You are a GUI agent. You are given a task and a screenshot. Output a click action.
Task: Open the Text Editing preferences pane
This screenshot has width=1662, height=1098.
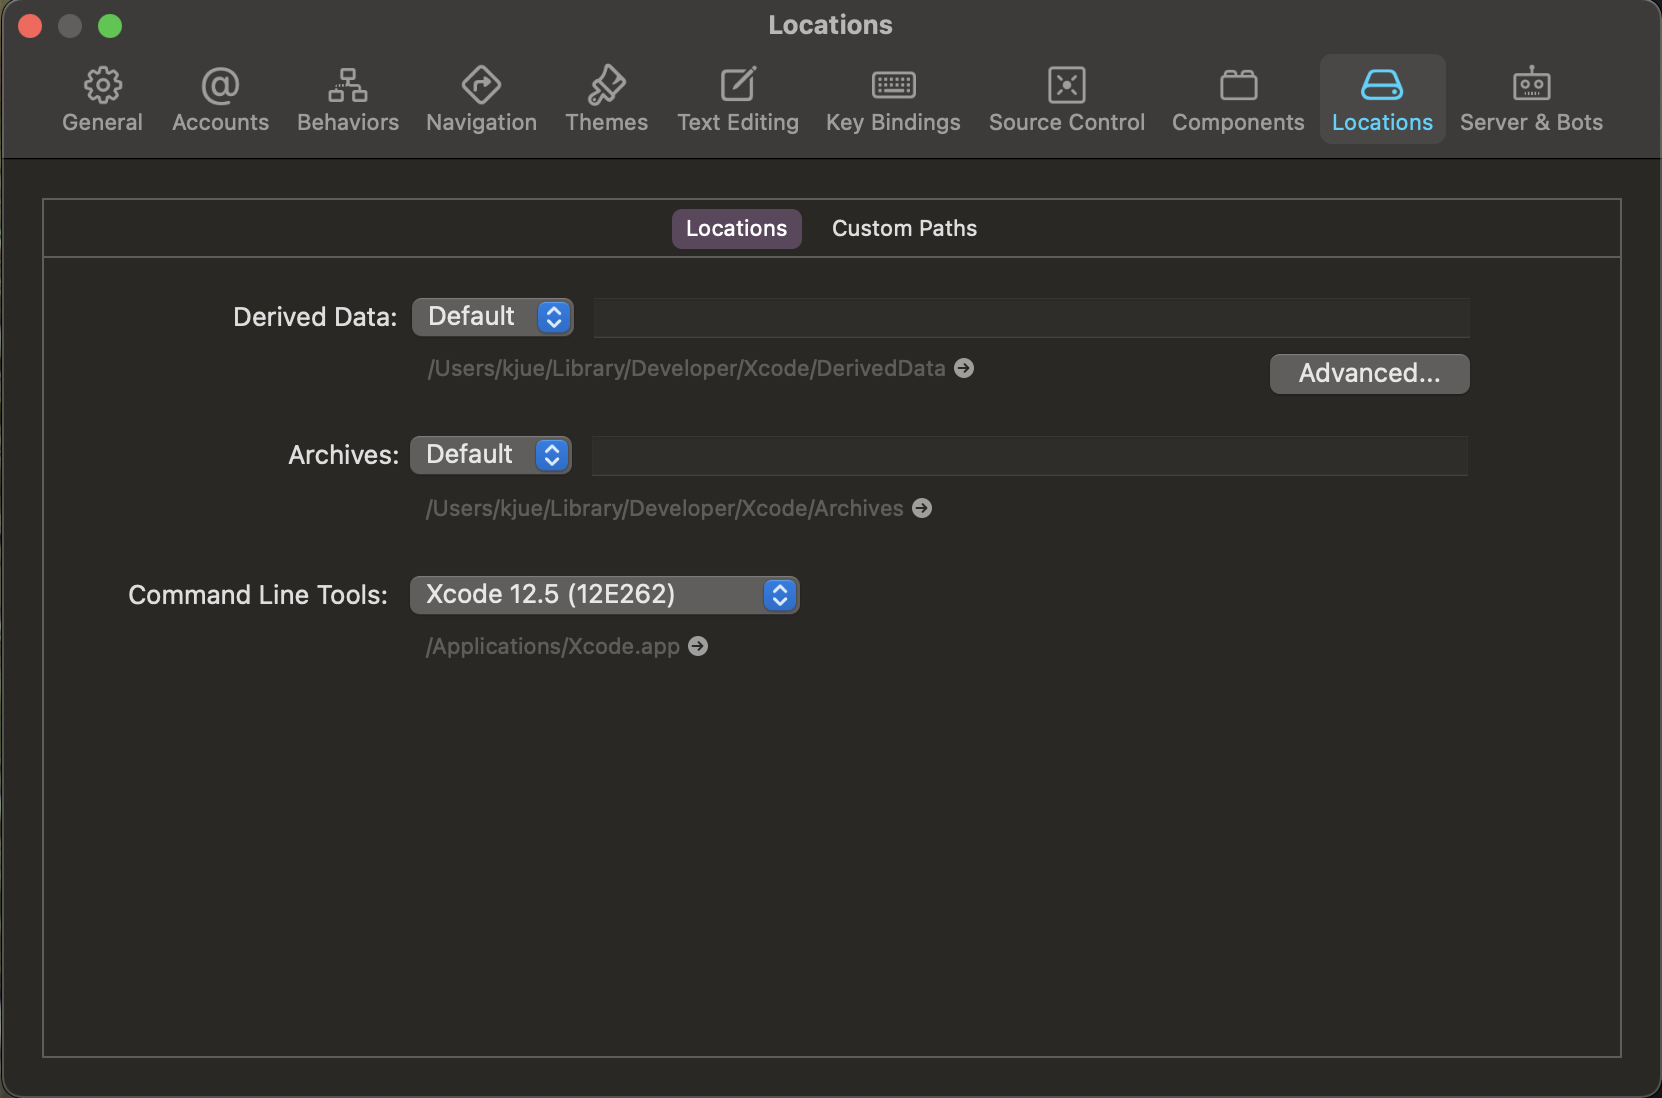tap(737, 97)
